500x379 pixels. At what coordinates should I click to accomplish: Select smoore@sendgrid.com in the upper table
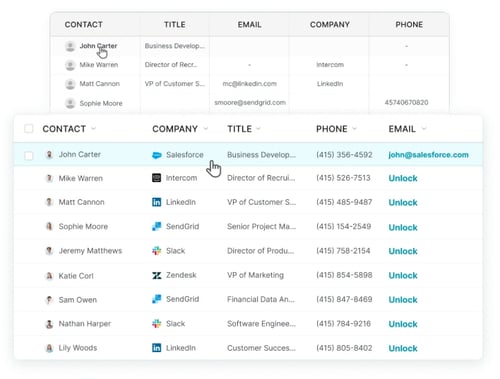(x=250, y=103)
